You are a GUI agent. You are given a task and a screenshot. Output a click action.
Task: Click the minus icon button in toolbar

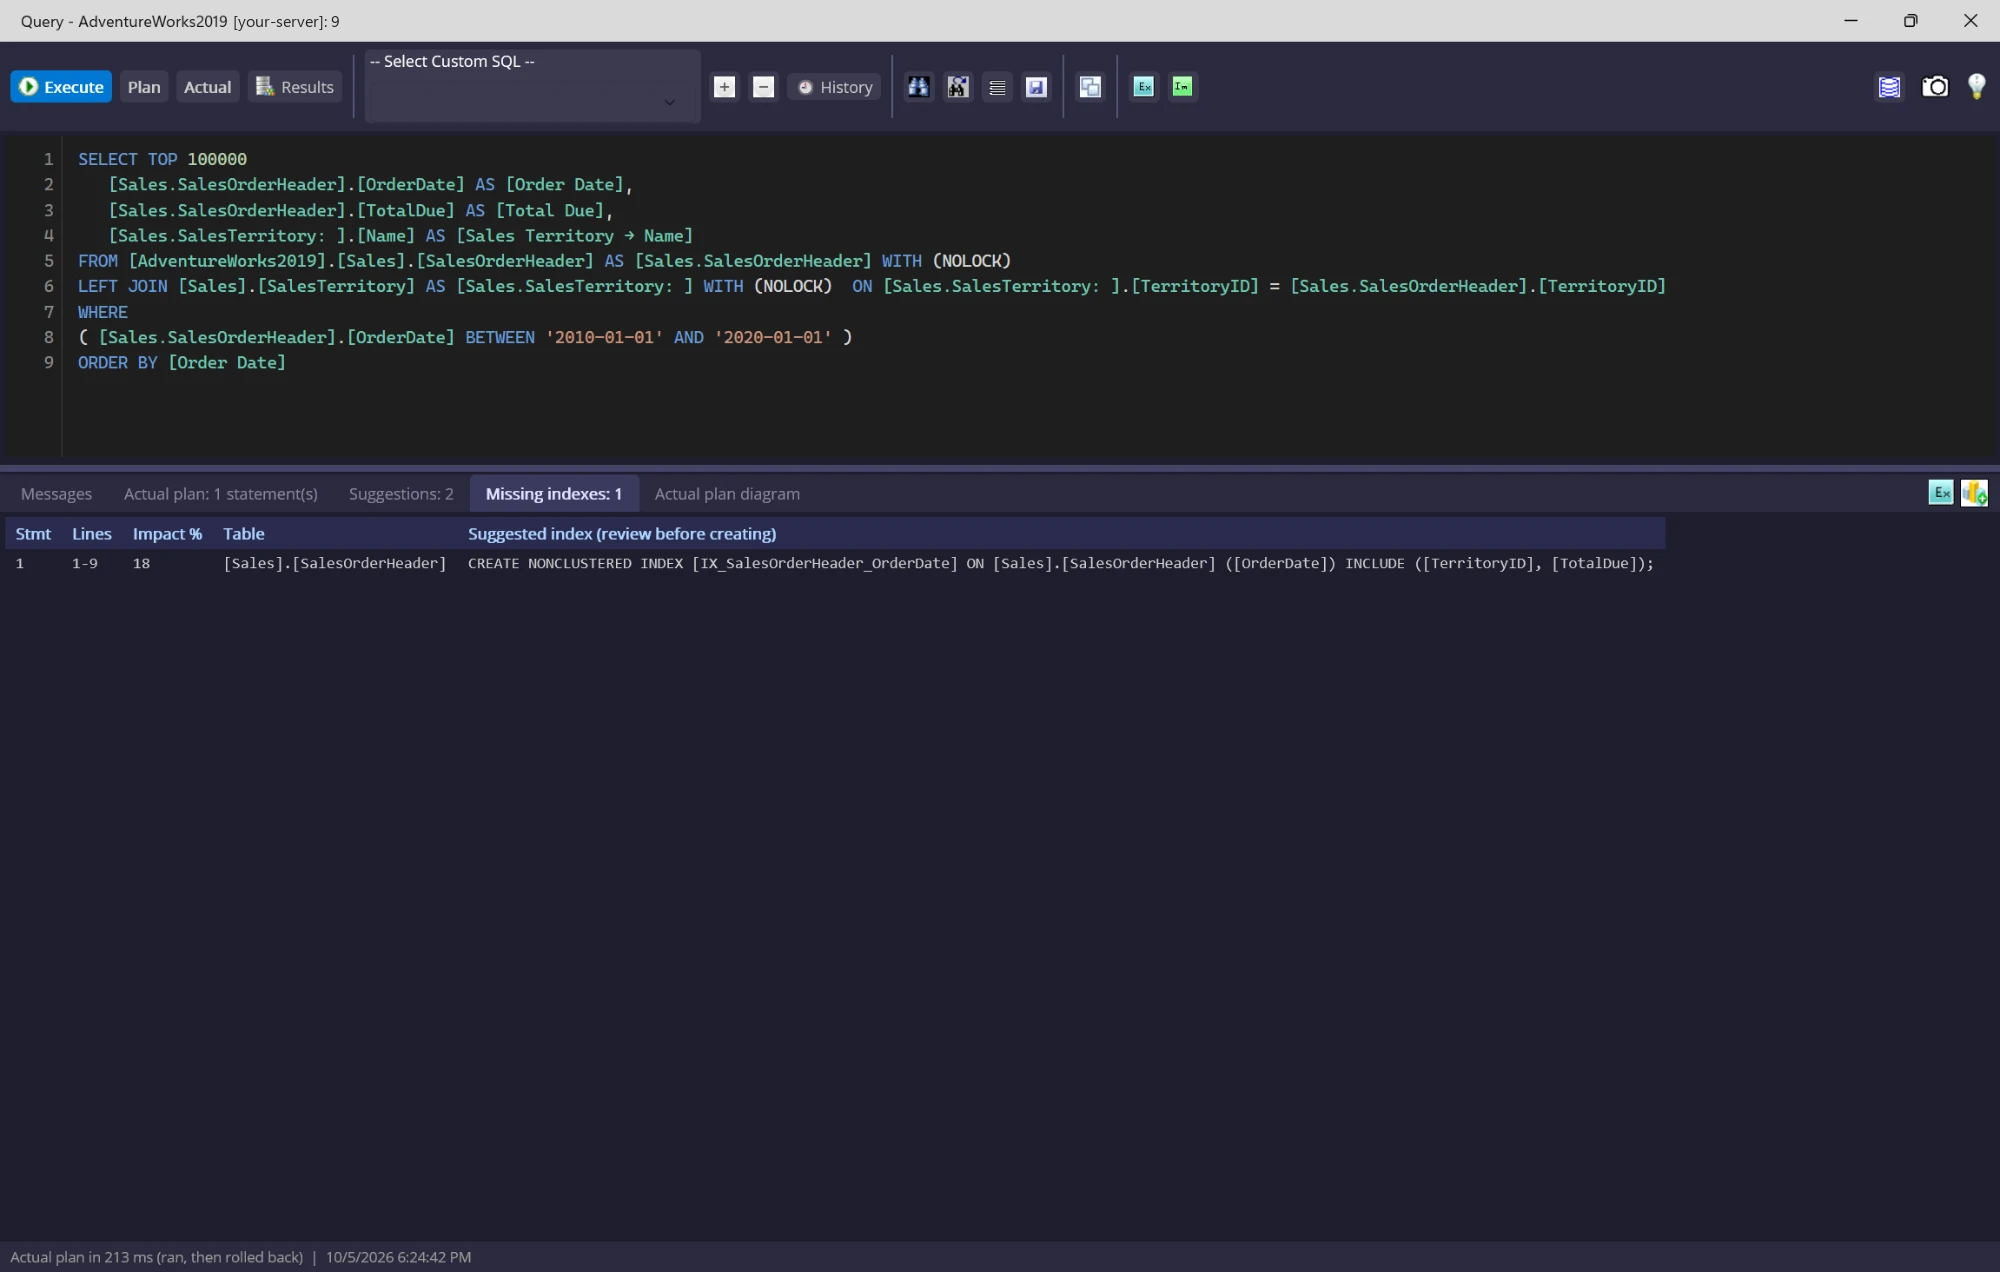point(763,87)
